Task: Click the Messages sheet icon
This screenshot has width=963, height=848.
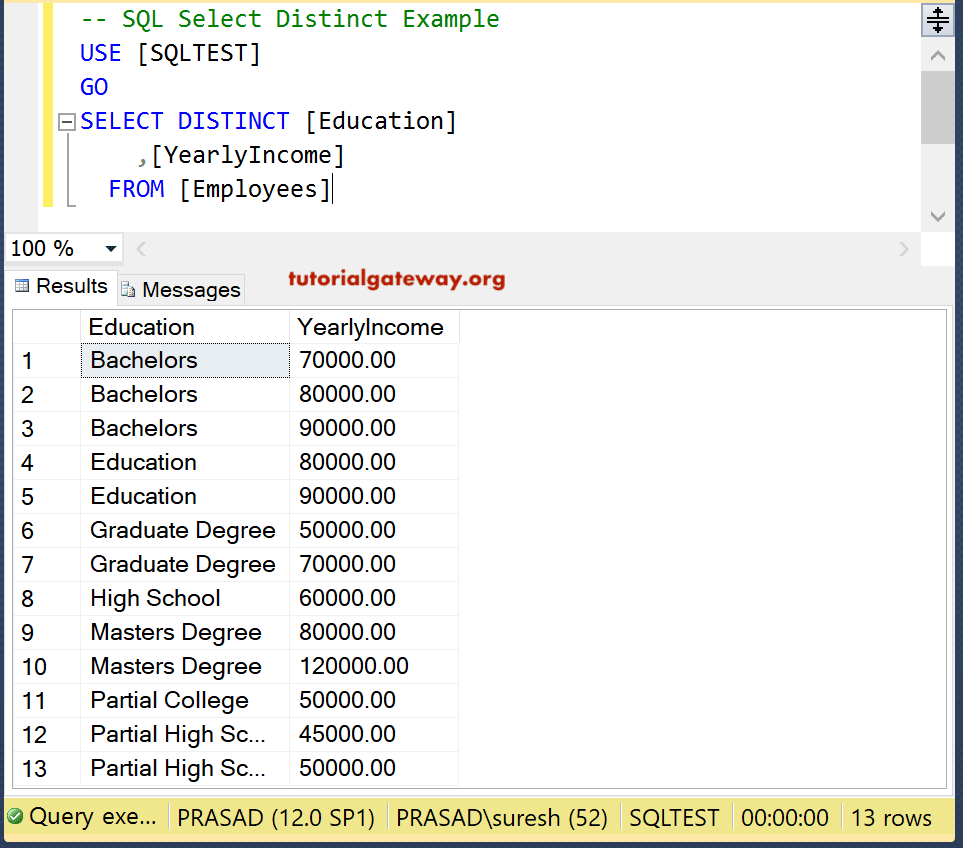Action: [129, 290]
